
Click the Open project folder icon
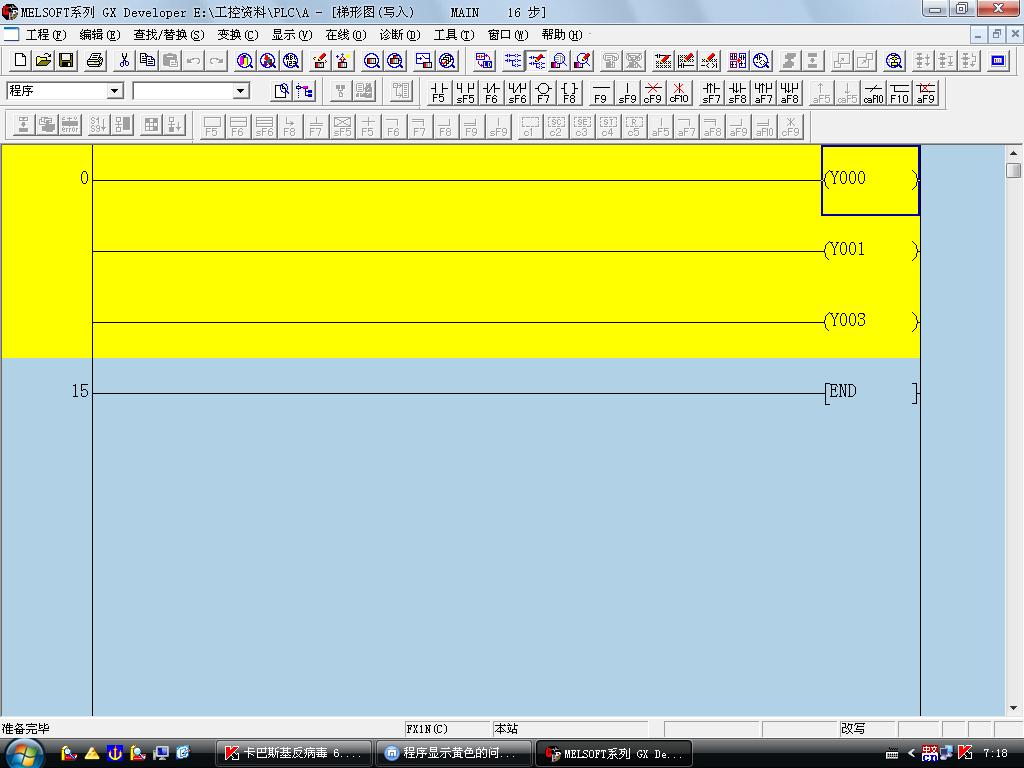click(43, 60)
